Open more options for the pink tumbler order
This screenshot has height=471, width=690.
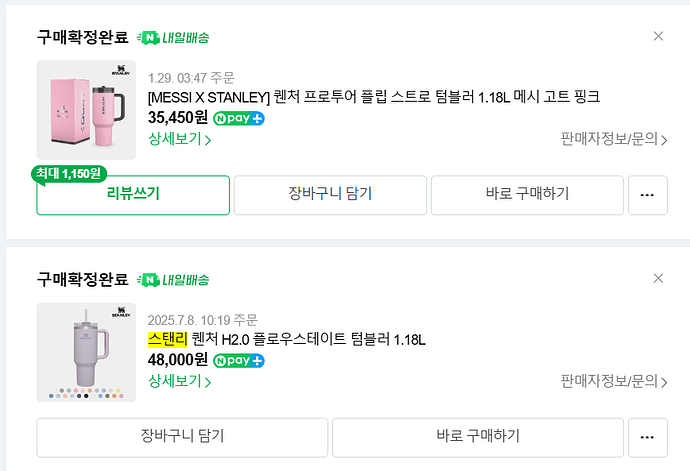pyautogui.click(x=647, y=195)
